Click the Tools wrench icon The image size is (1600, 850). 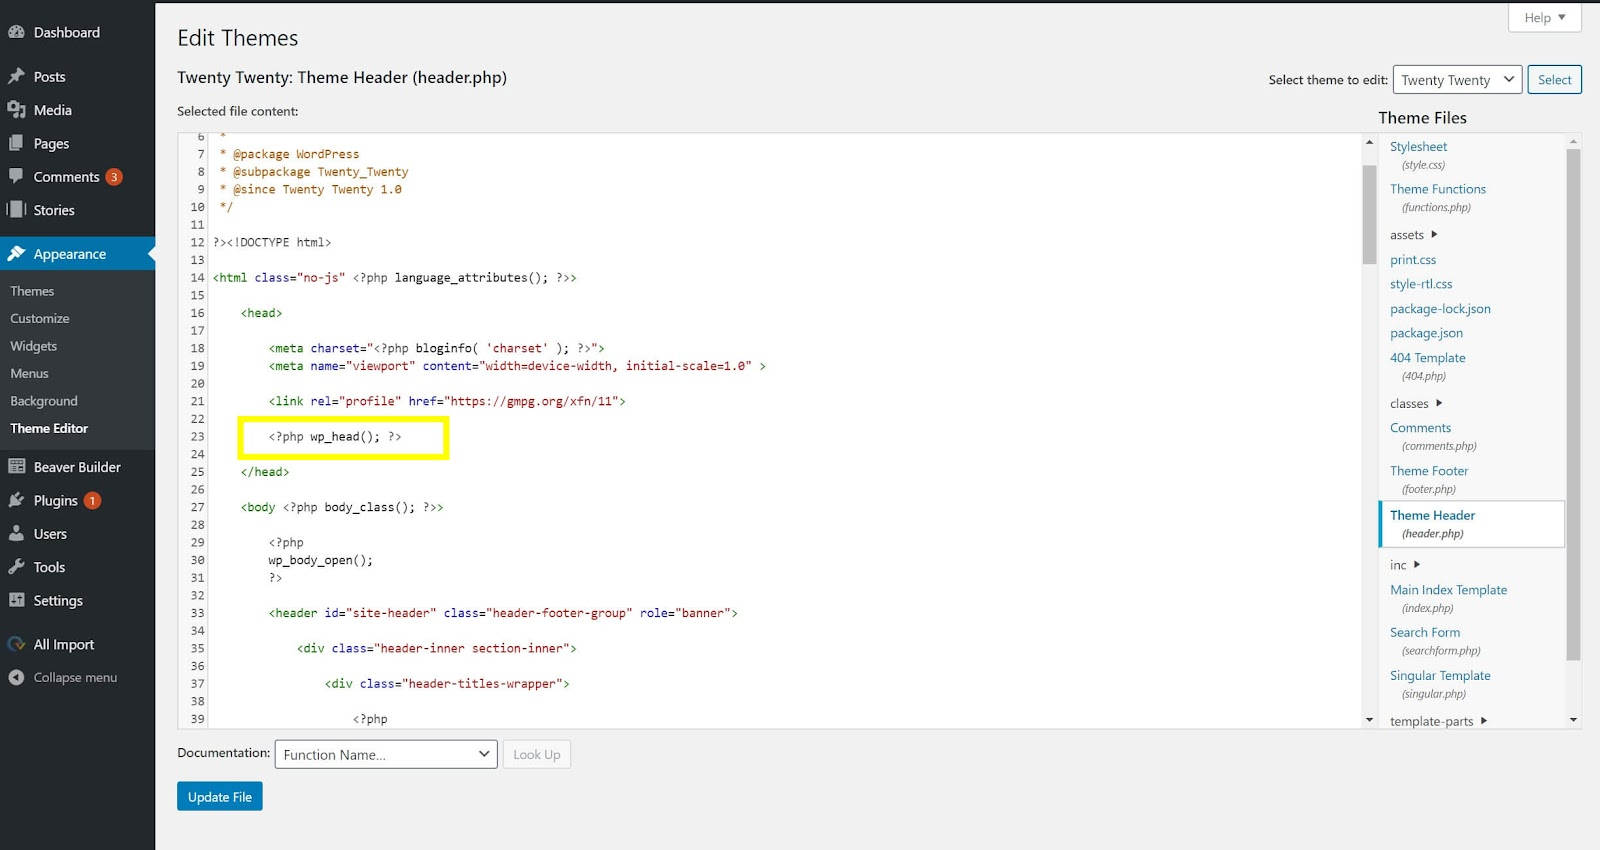click(16, 567)
